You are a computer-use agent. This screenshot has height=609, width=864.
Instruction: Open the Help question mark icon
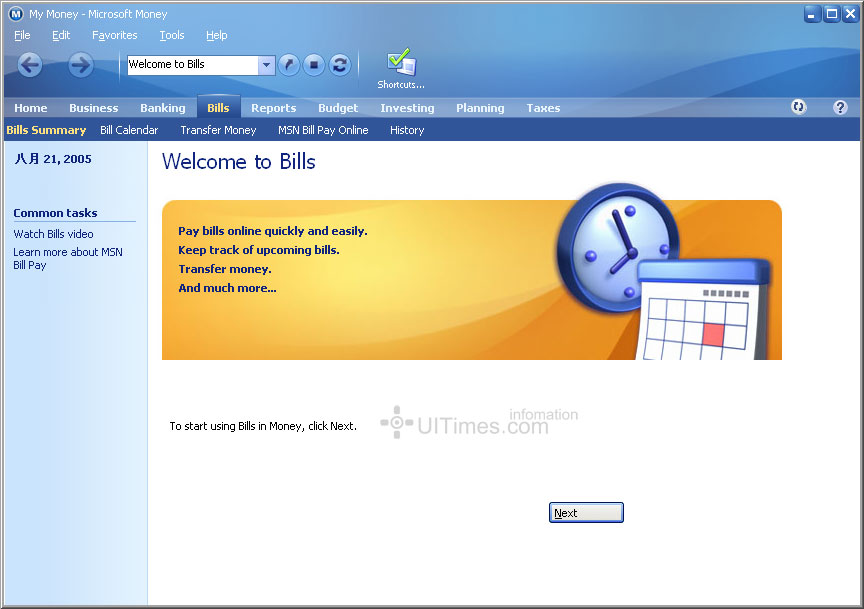[840, 107]
